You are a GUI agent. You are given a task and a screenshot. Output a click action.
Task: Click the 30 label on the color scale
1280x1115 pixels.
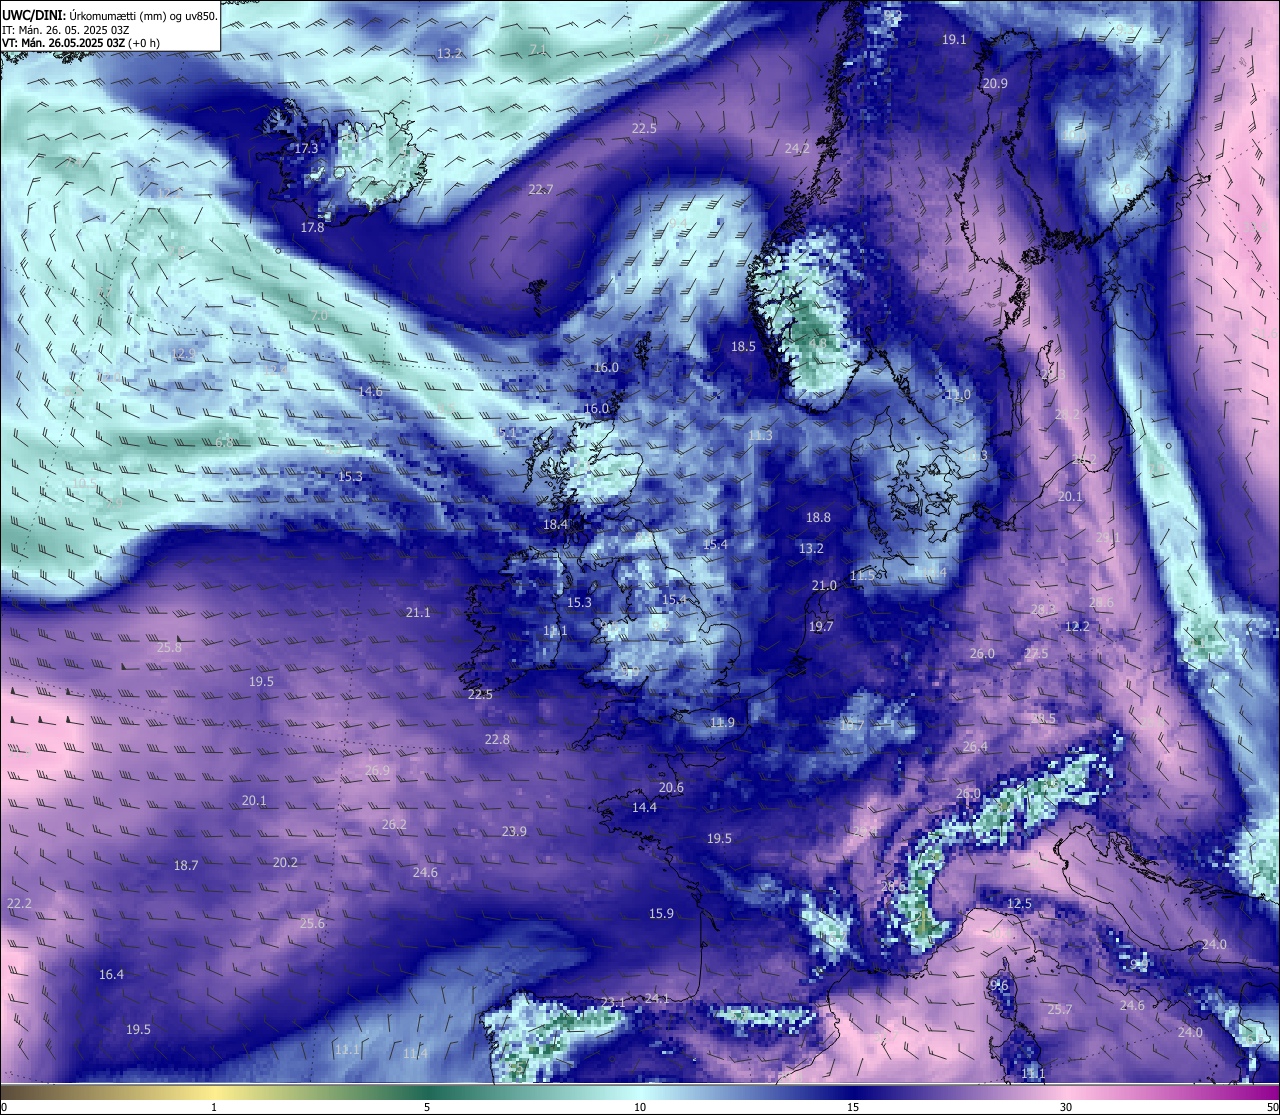(1066, 1107)
